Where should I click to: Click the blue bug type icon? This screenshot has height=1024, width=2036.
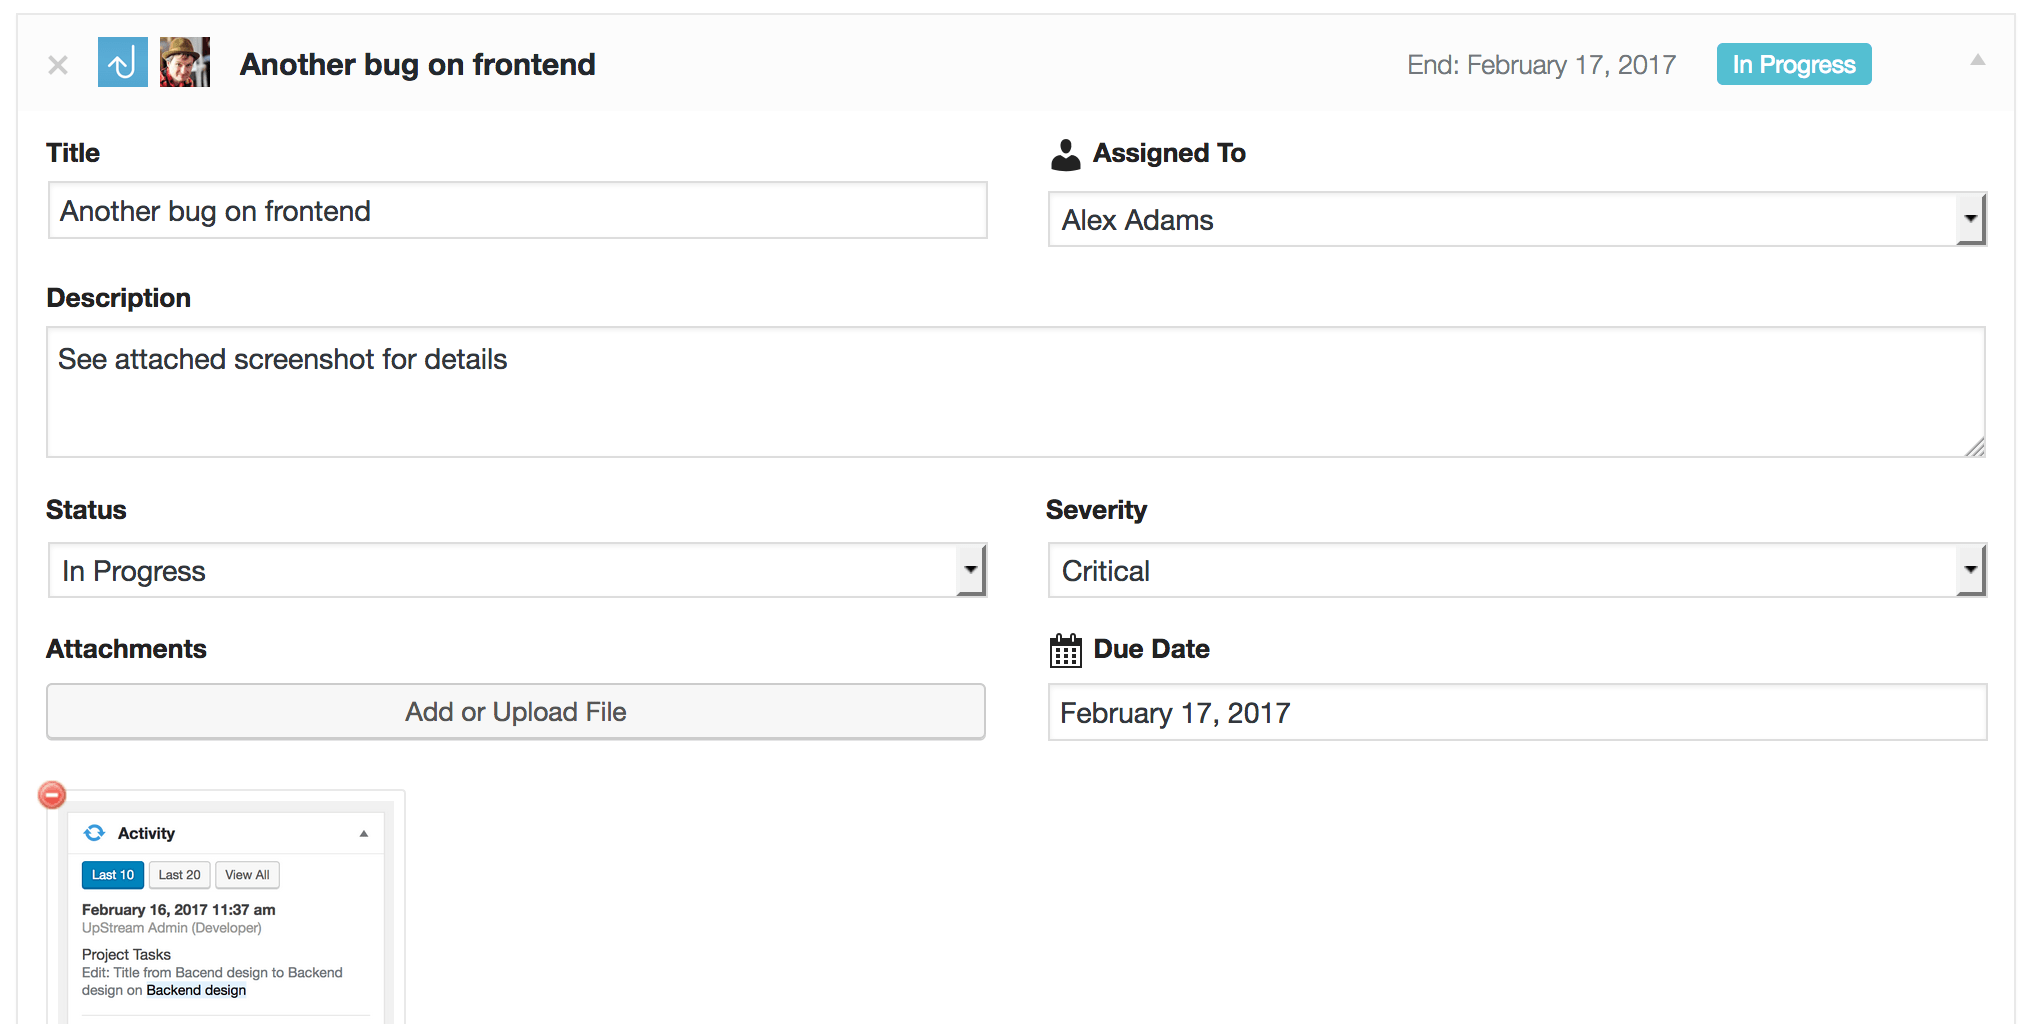pyautogui.click(x=123, y=63)
